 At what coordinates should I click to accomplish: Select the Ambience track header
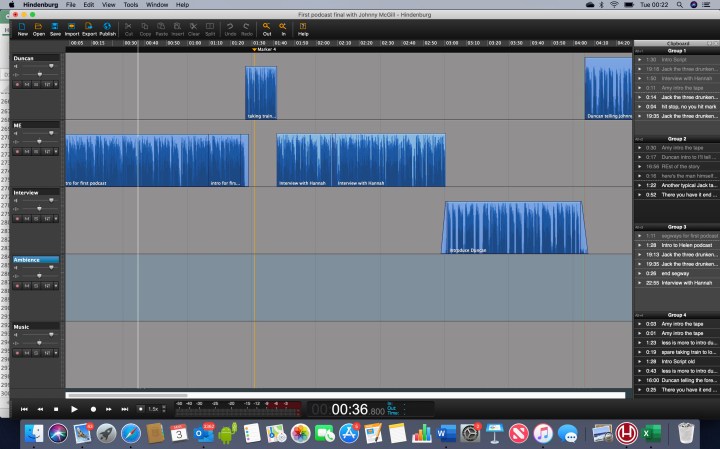tap(35, 260)
